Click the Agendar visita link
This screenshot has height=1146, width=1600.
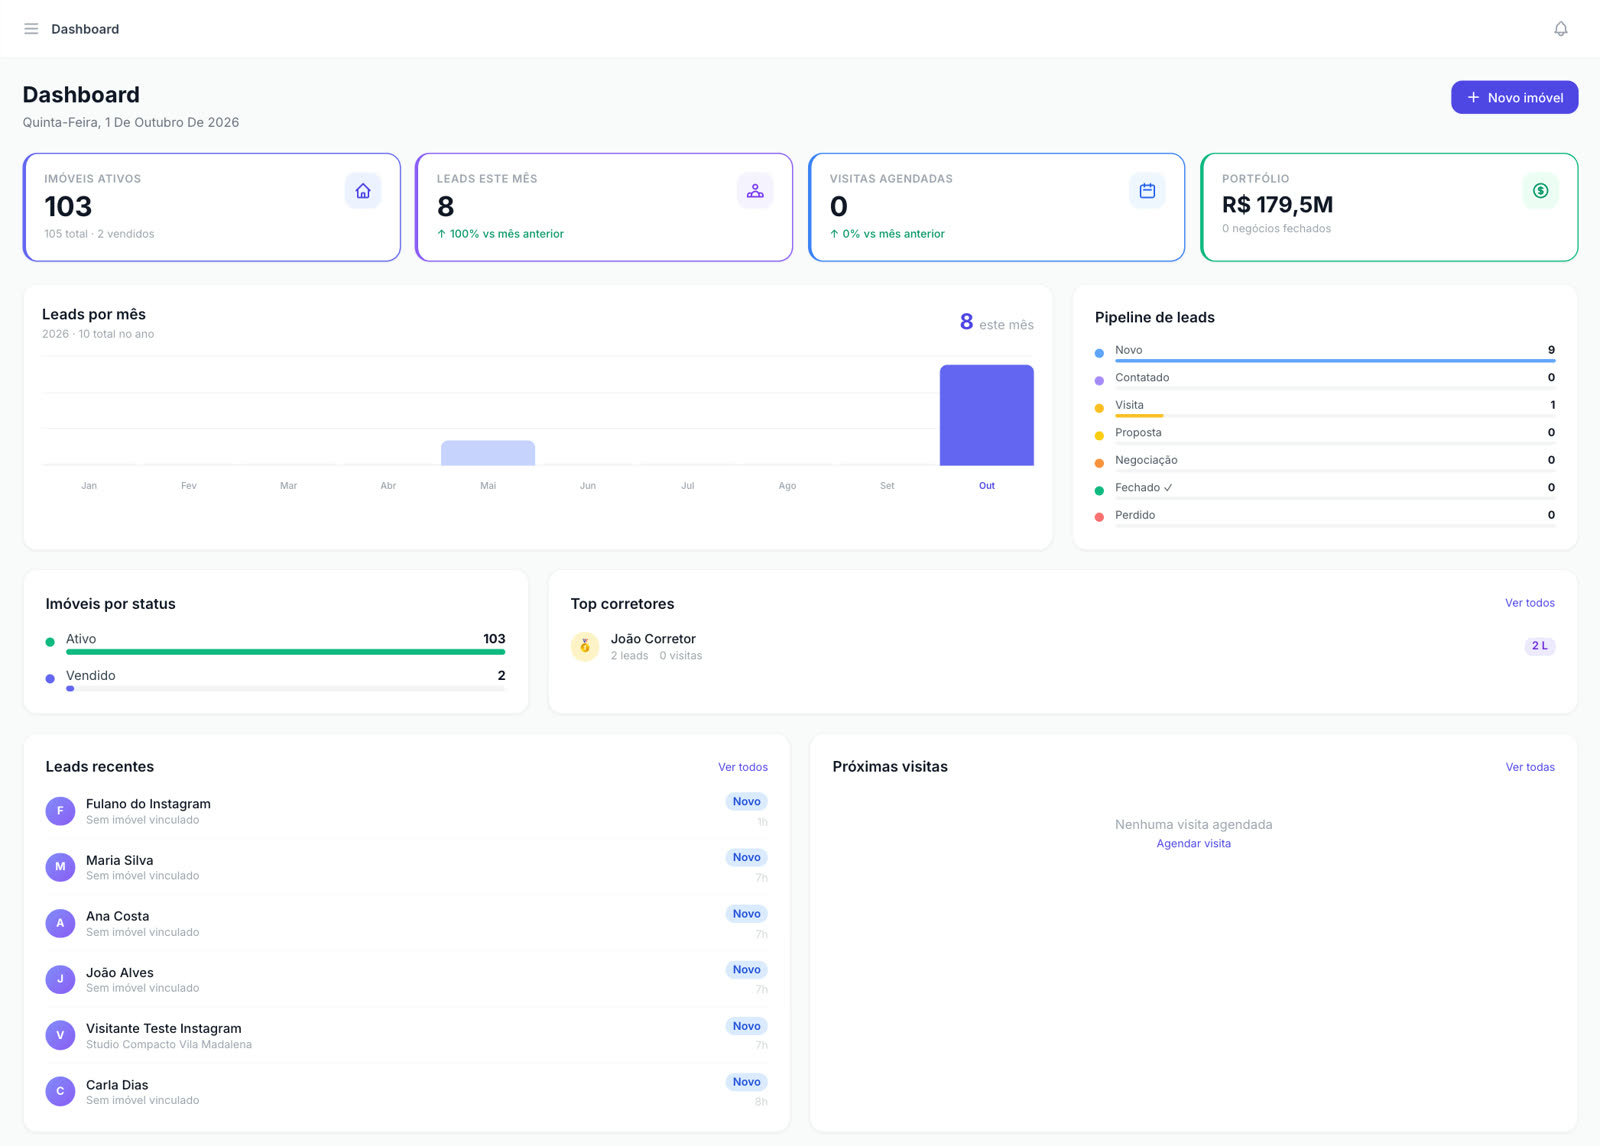(1193, 844)
